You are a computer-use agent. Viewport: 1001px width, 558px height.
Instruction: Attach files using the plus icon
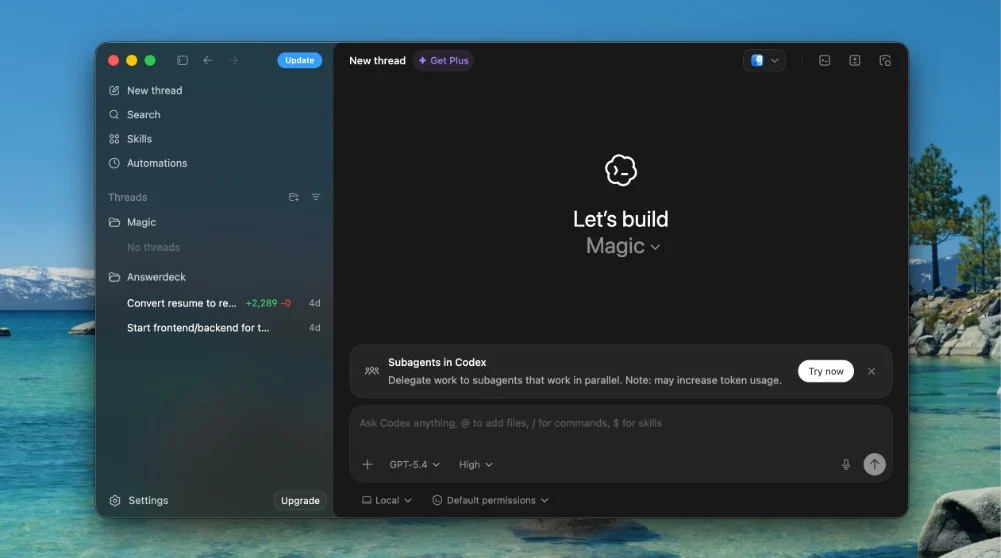coord(367,464)
